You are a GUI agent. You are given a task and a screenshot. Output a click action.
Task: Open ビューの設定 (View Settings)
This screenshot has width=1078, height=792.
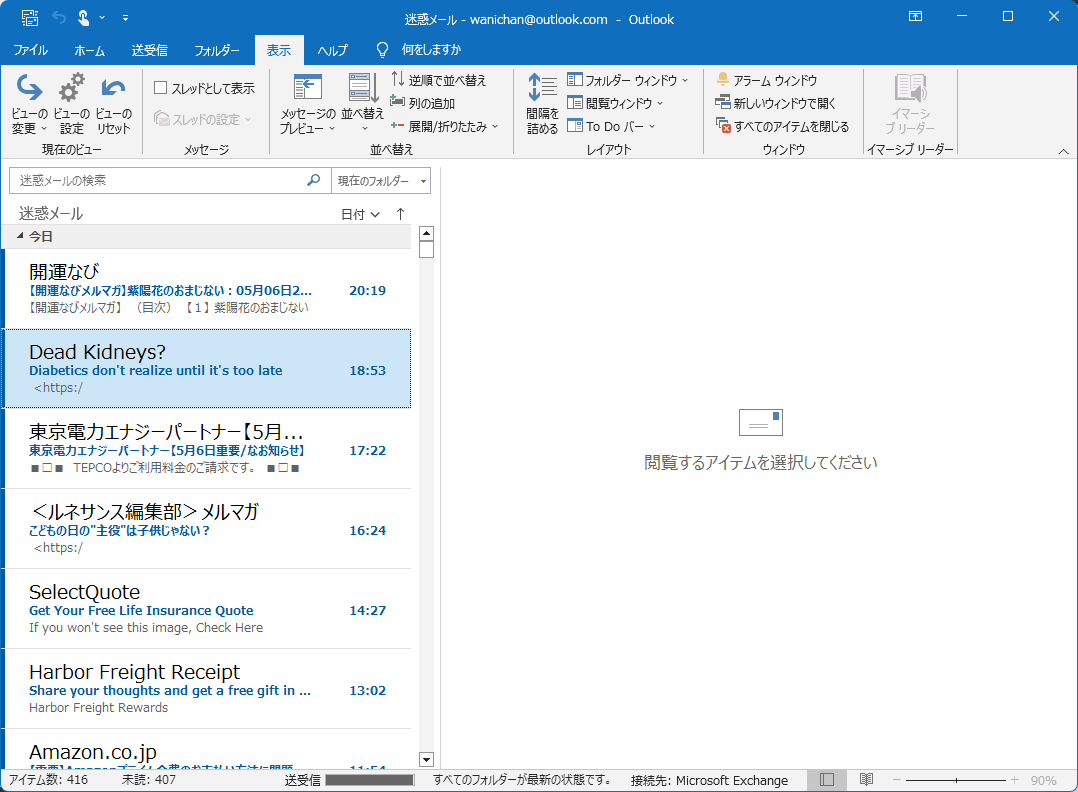[72, 104]
